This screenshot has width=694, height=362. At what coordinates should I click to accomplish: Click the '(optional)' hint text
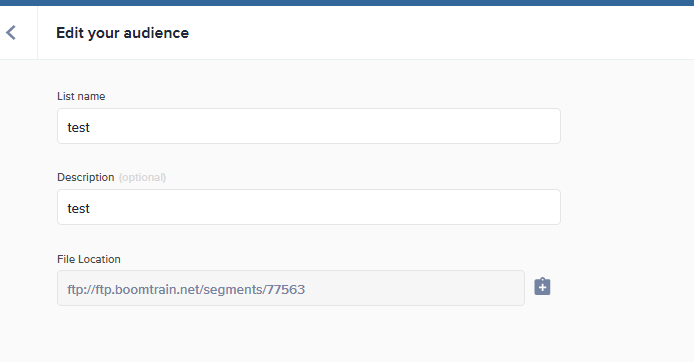(143, 177)
